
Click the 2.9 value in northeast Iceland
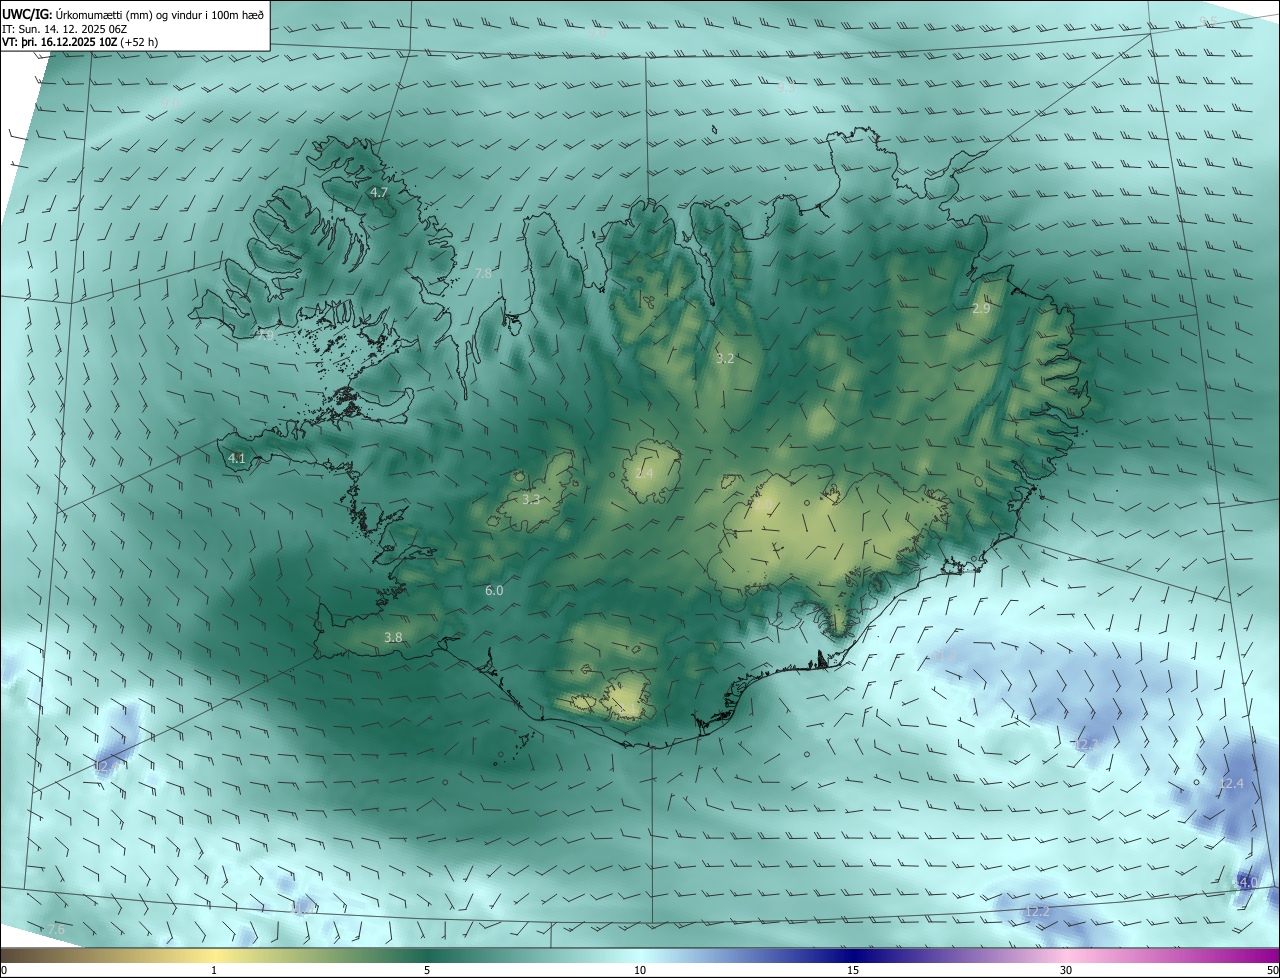tap(981, 309)
